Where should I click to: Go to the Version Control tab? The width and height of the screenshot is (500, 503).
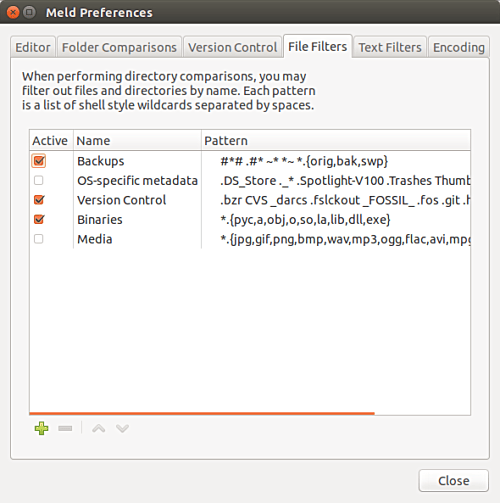233,47
